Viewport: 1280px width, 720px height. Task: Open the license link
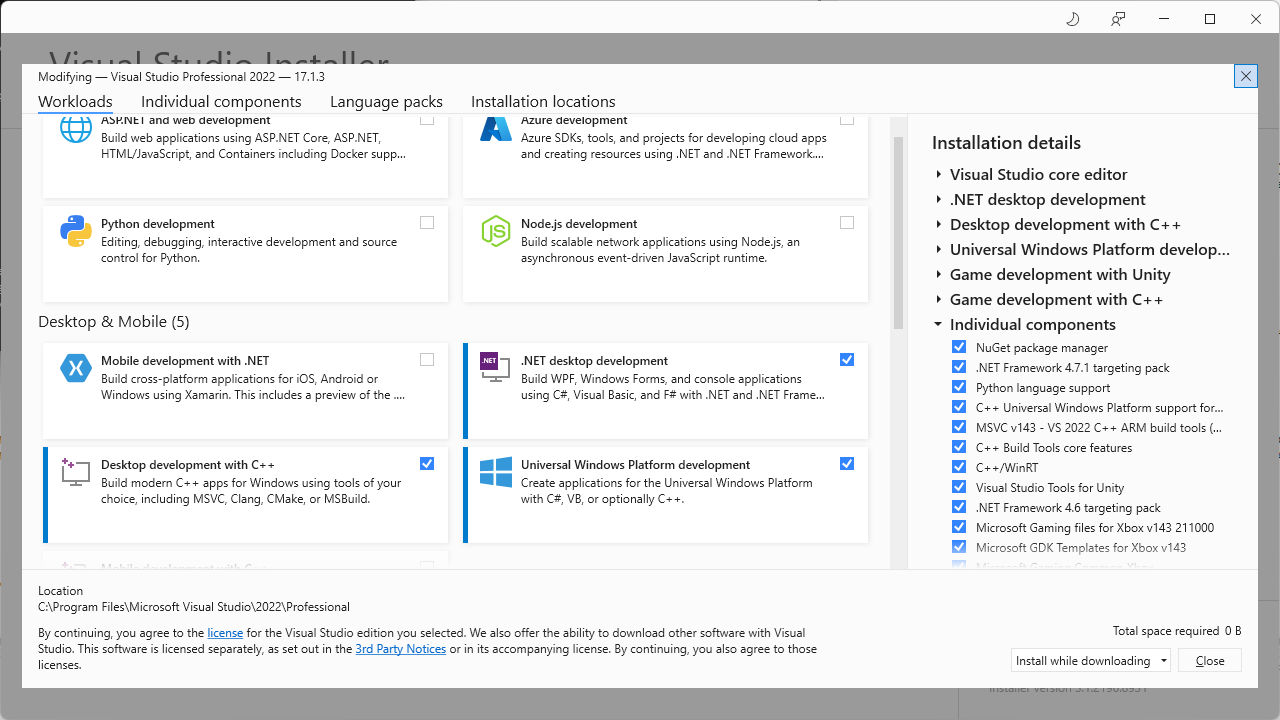[x=225, y=633]
